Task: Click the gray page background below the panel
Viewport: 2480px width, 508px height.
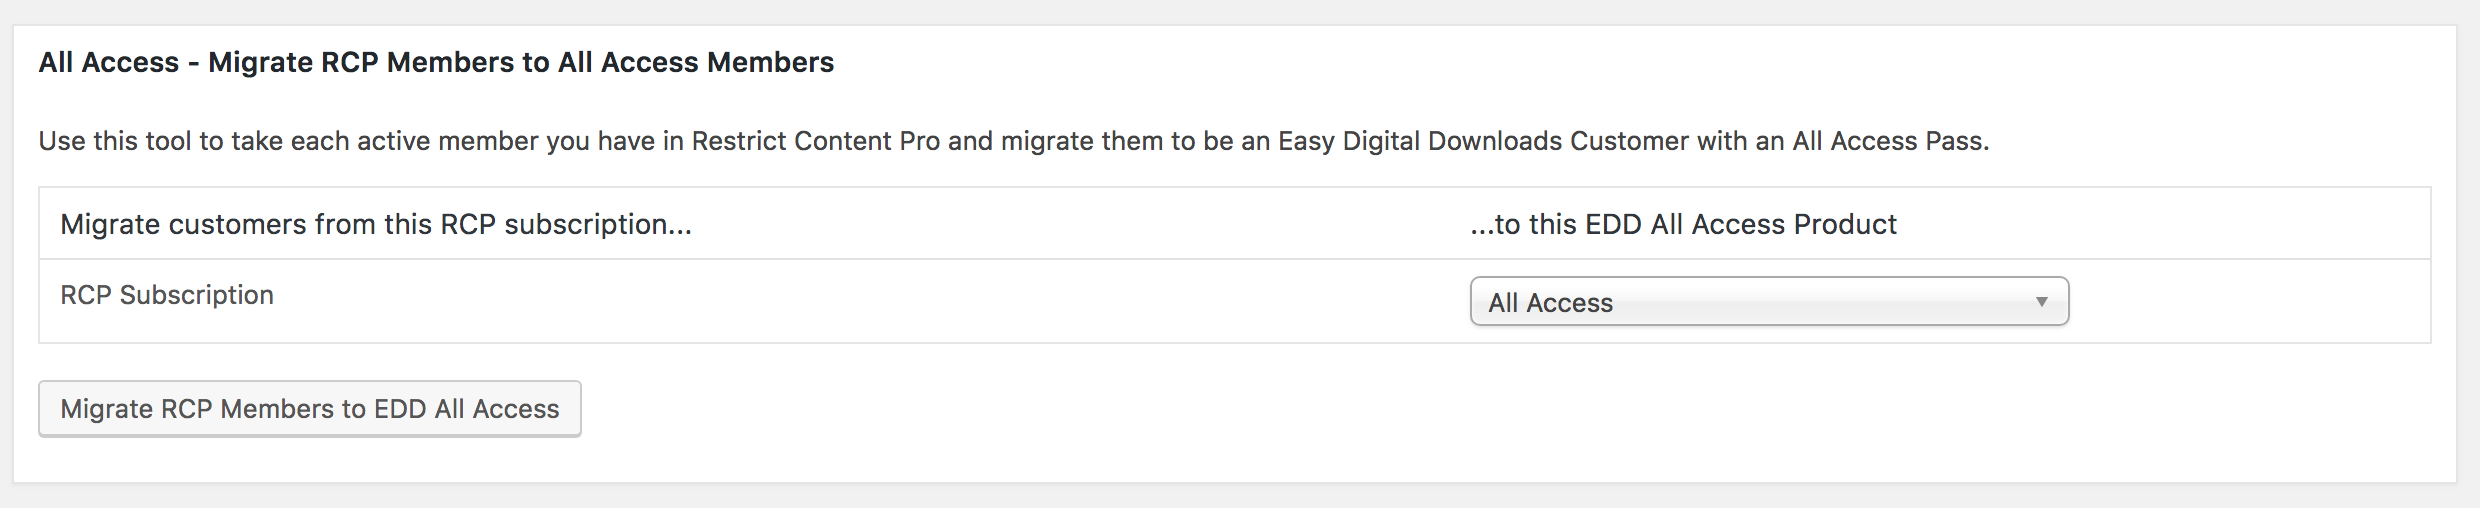Action: tap(1240, 497)
